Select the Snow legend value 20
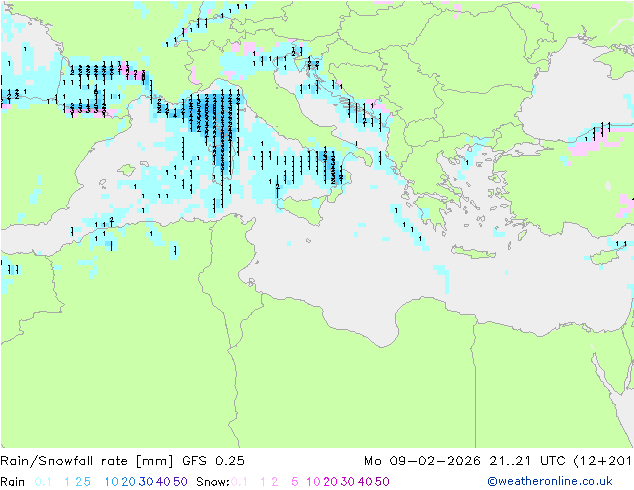The width and height of the screenshot is (634, 490). [x=330, y=482]
